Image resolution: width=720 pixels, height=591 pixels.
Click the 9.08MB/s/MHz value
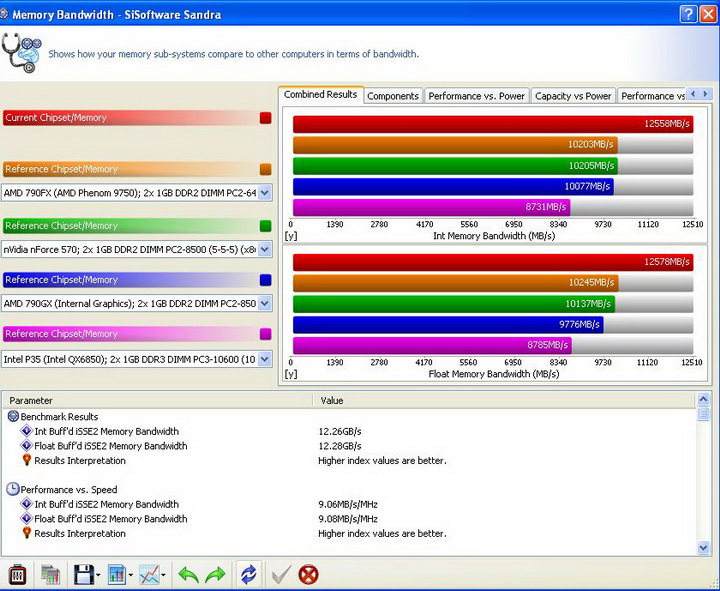348,519
